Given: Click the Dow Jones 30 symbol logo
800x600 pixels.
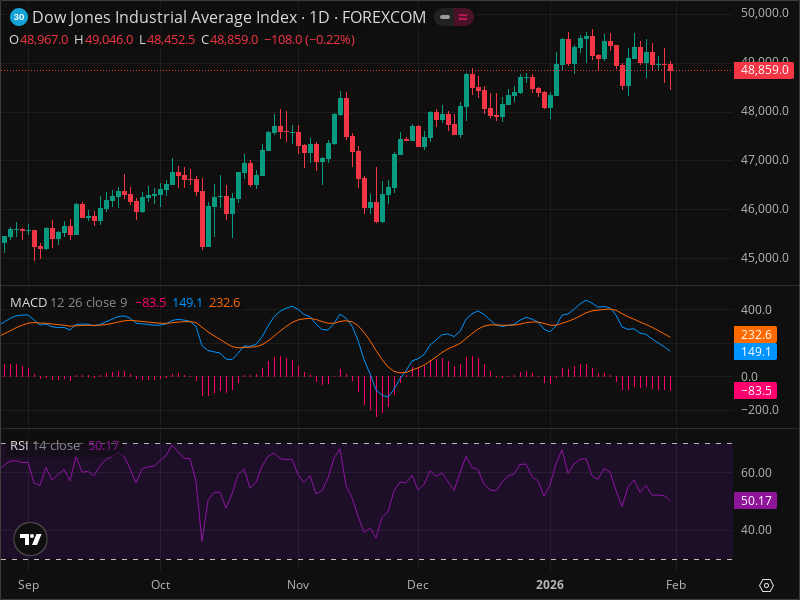Looking at the screenshot, I should [x=19, y=17].
